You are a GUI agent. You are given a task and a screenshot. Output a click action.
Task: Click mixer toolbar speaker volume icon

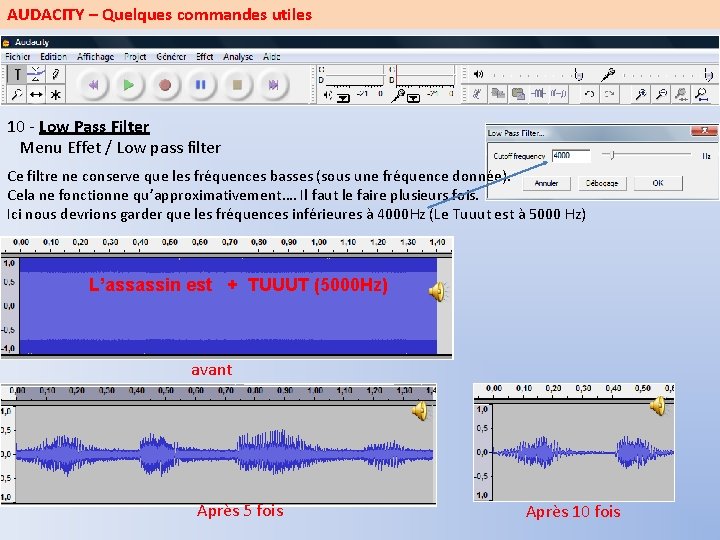(x=478, y=74)
